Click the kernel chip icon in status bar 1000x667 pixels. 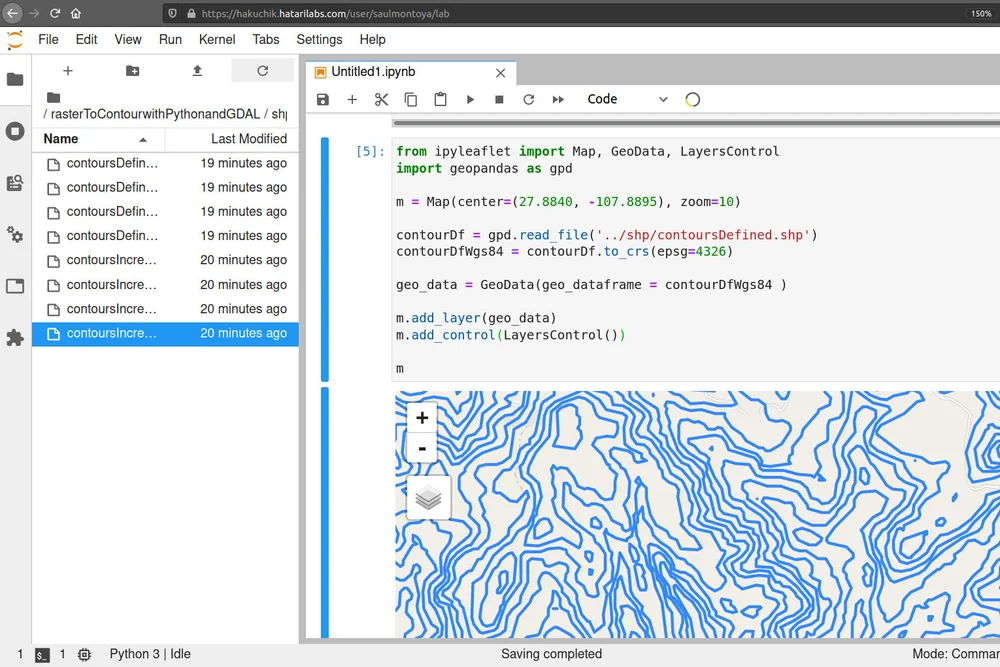84,654
